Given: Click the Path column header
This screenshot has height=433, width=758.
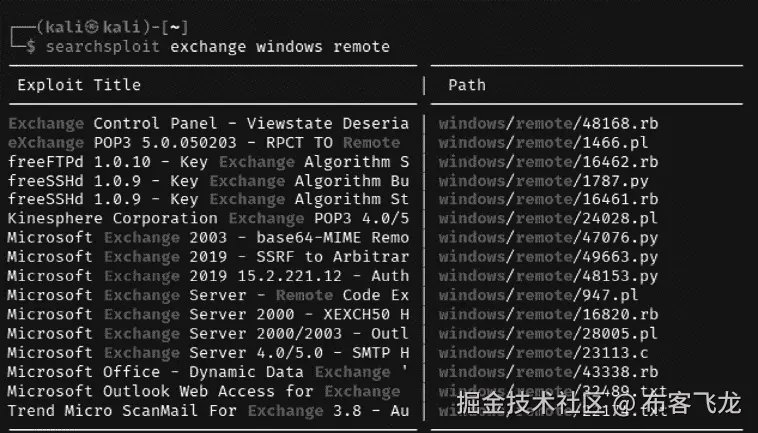Looking at the screenshot, I should [x=466, y=85].
